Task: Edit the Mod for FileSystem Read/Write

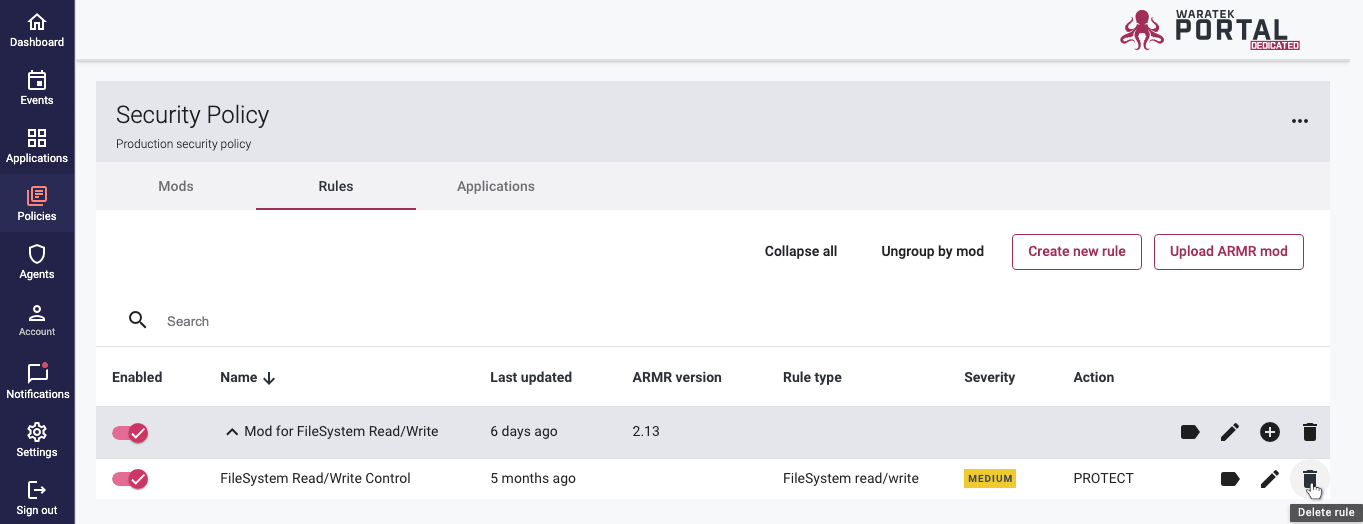Action: coord(1230,432)
